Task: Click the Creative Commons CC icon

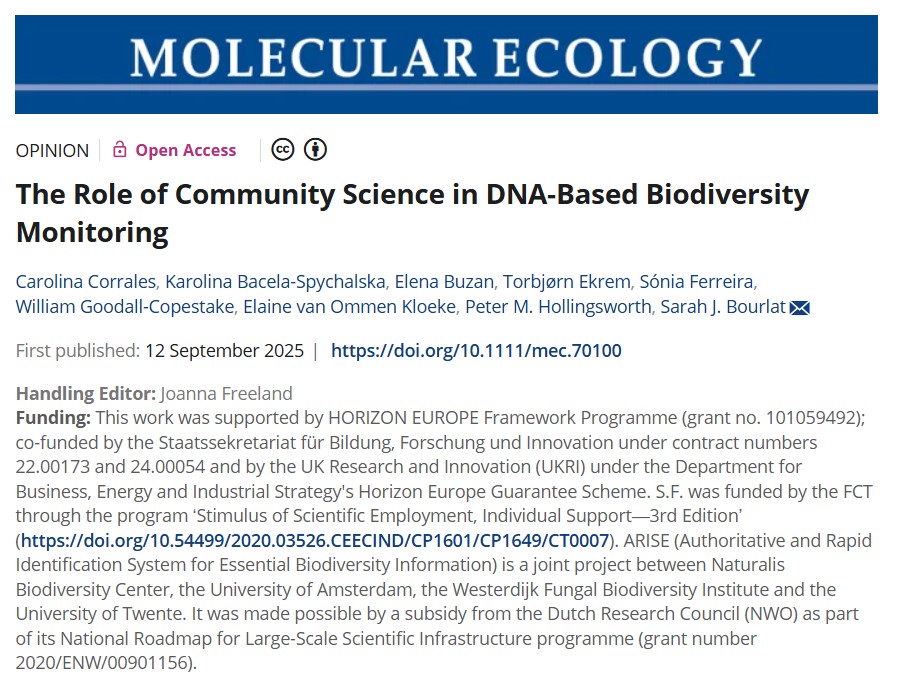Action: (283, 150)
